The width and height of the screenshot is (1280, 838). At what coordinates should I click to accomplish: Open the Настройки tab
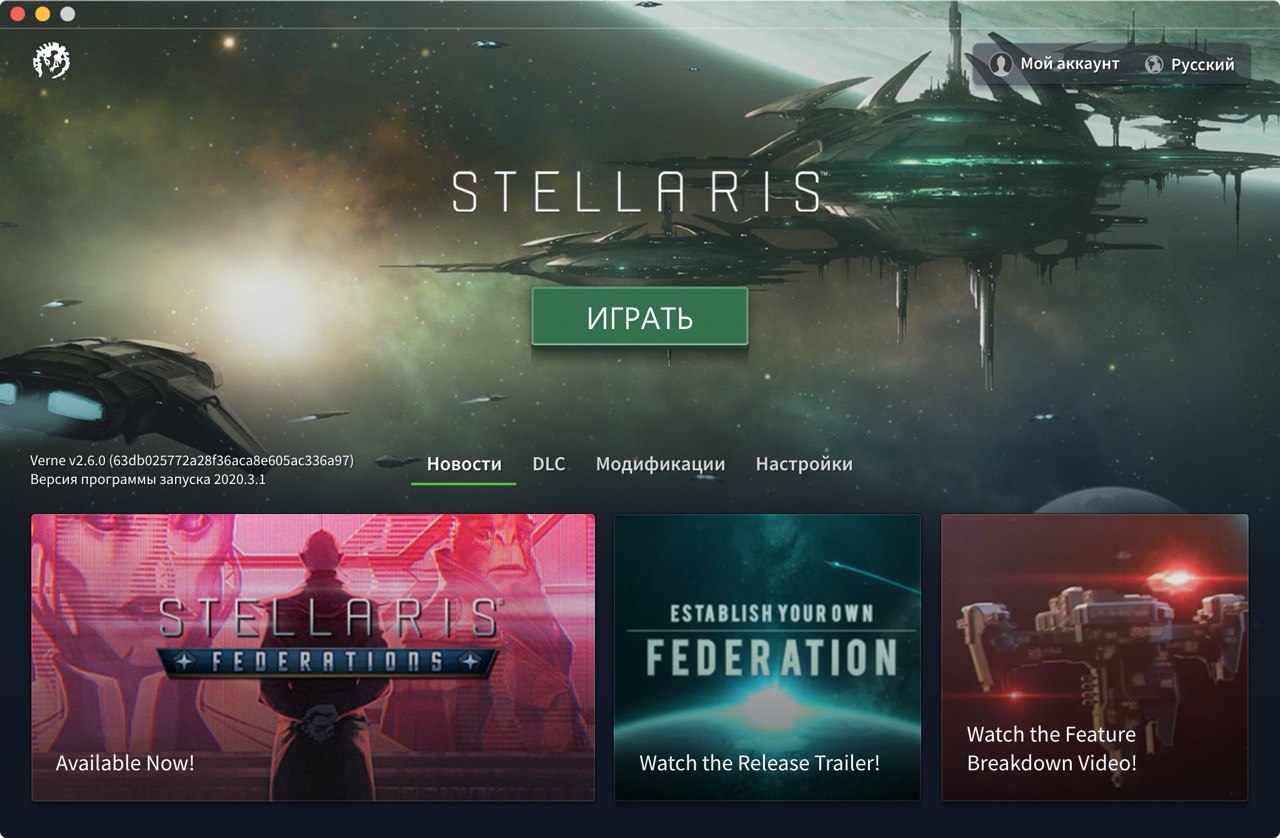tap(804, 464)
